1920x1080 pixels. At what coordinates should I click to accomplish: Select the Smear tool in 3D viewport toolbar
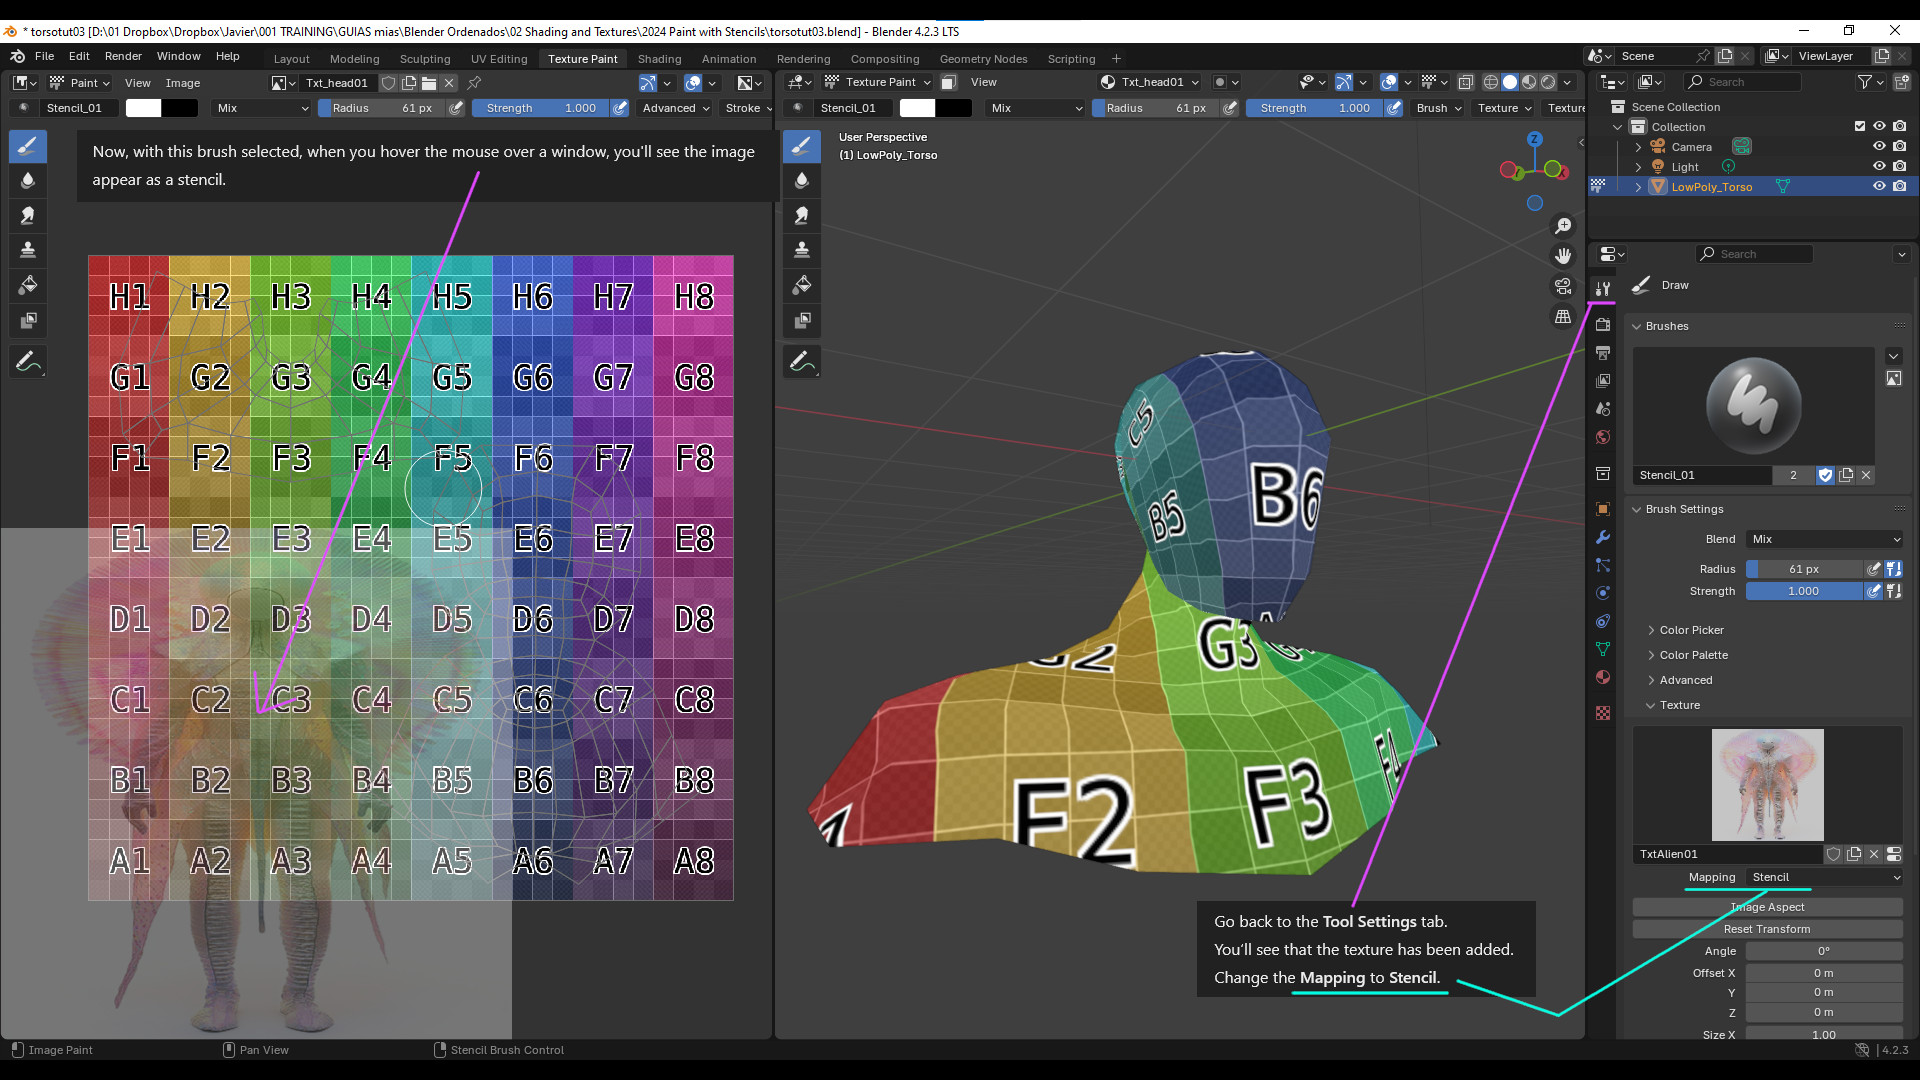[x=802, y=215]
